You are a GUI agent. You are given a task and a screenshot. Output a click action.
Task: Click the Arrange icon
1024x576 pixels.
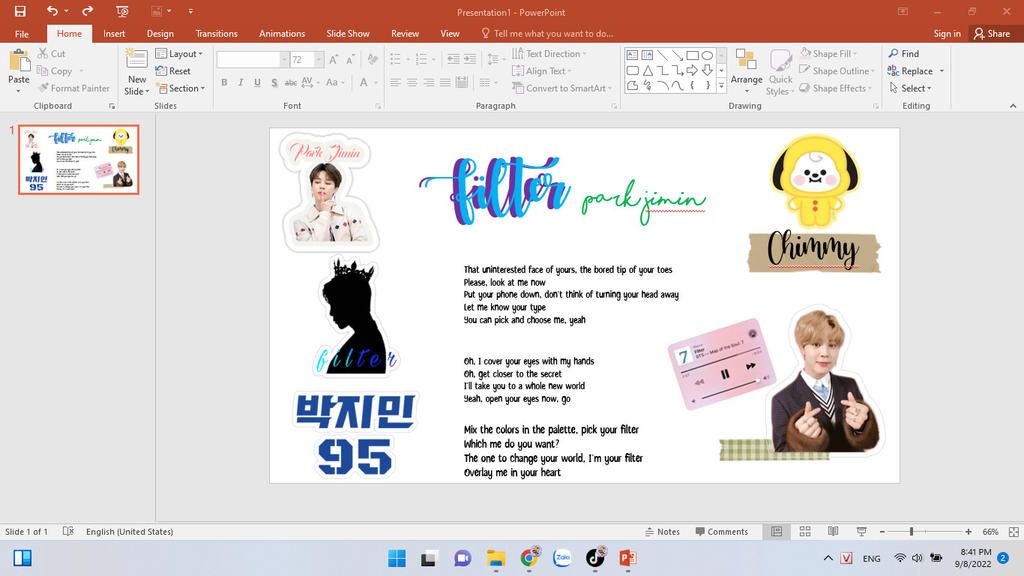tap(746, 59)
